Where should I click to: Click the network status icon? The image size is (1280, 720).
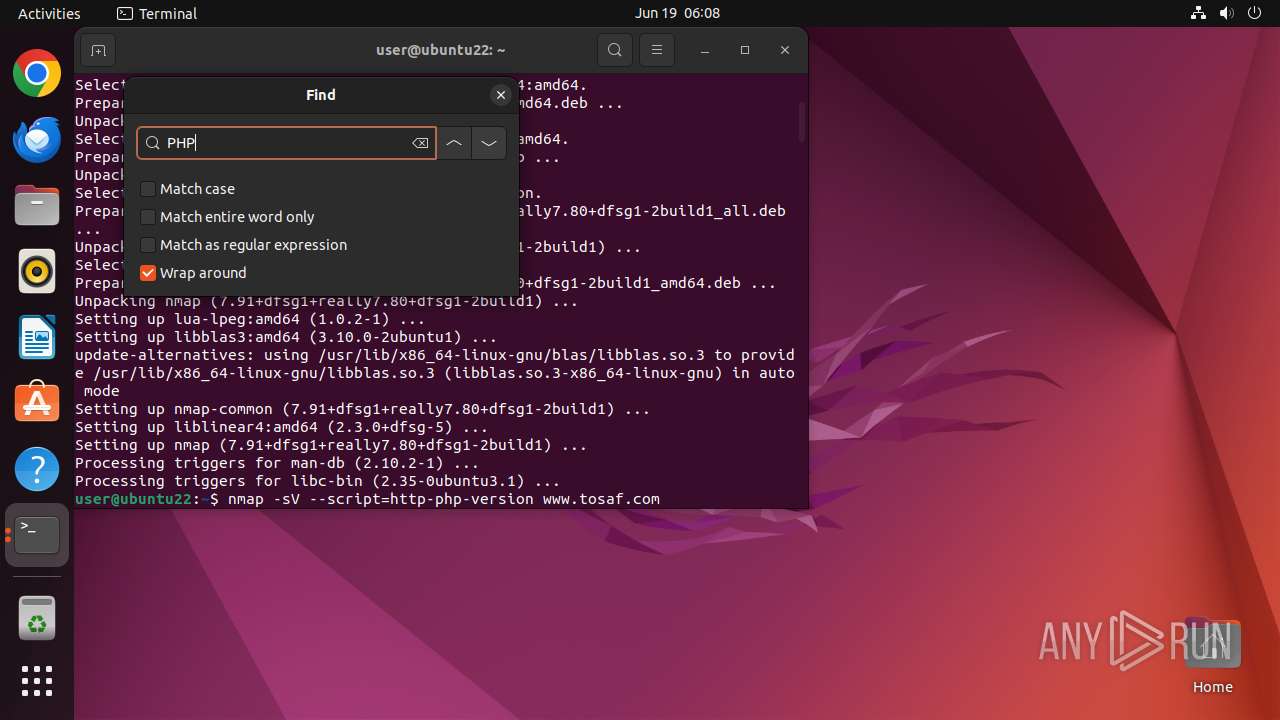click(x=1198, y=13)
